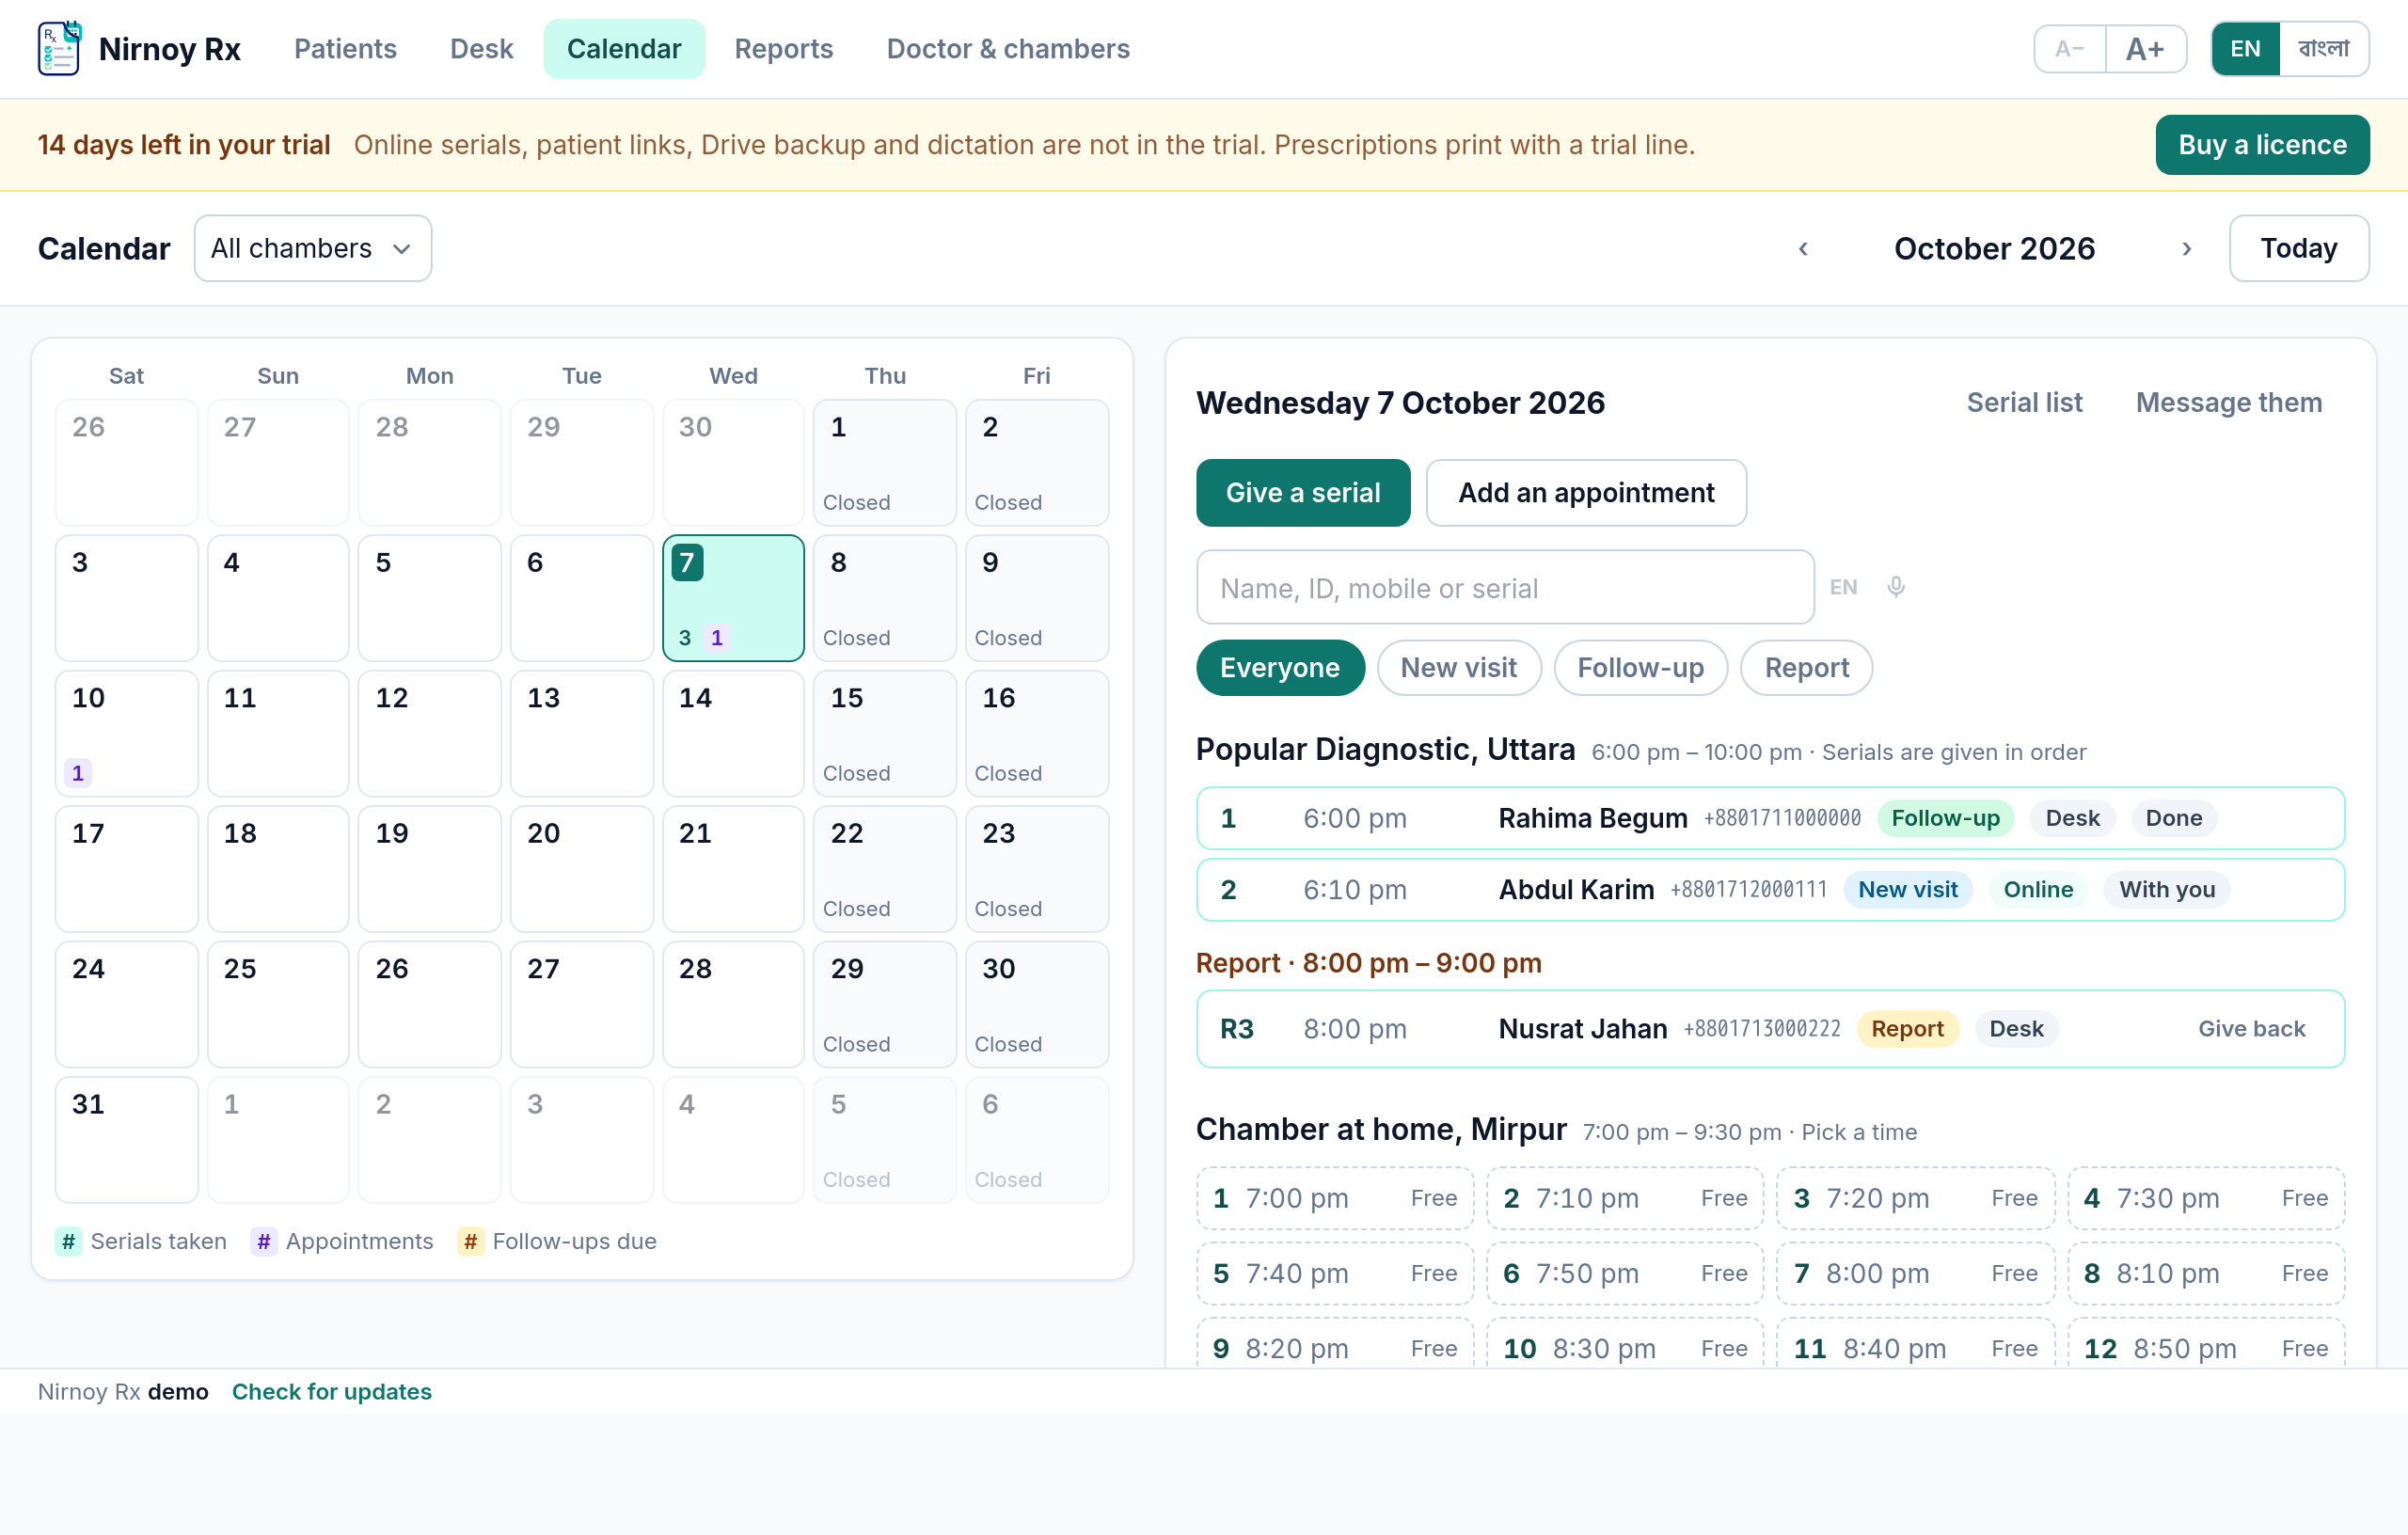2408x1535 pixels.
Task: Click the Nirnoy Rx logo icon
Action: pos(59,48)
